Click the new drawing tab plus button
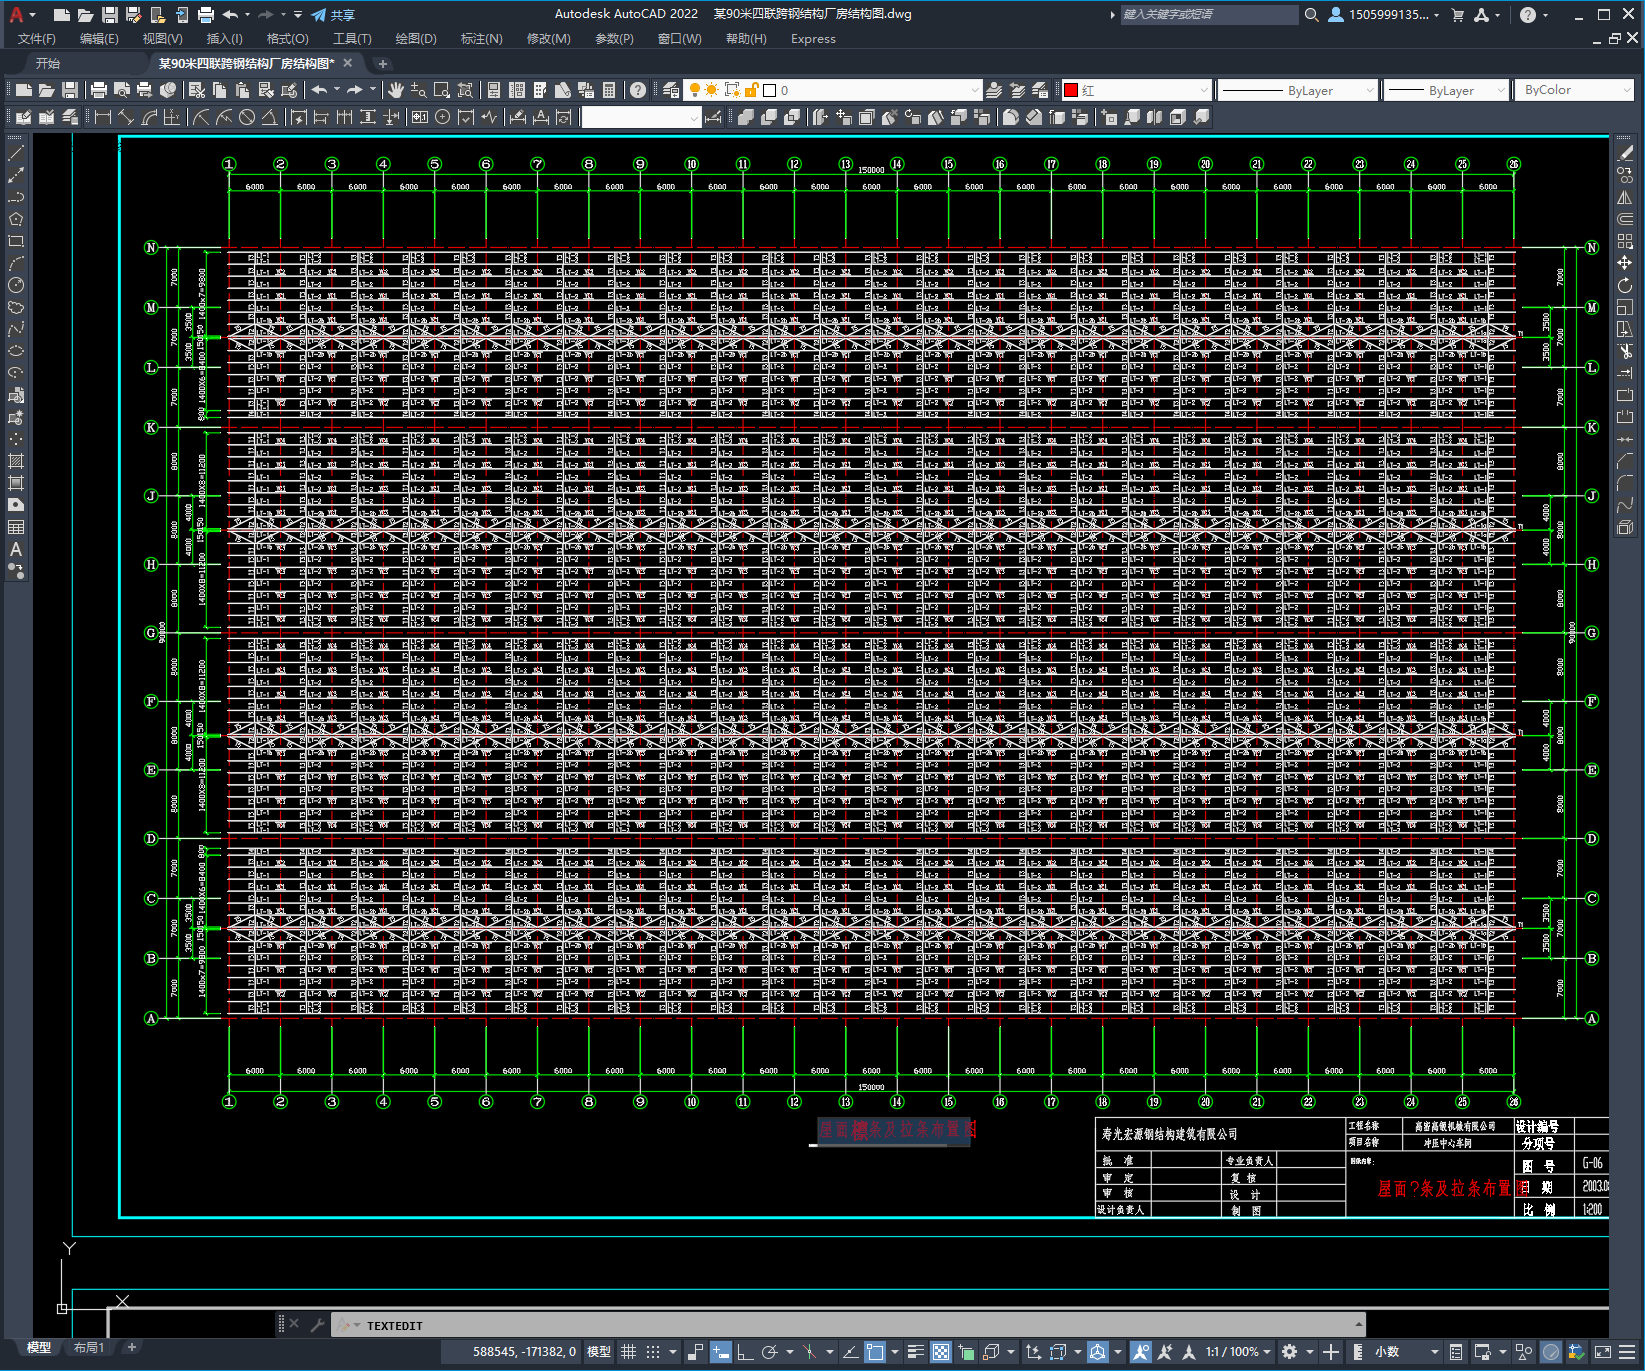 pyautogui.click(x=382, y=64)
